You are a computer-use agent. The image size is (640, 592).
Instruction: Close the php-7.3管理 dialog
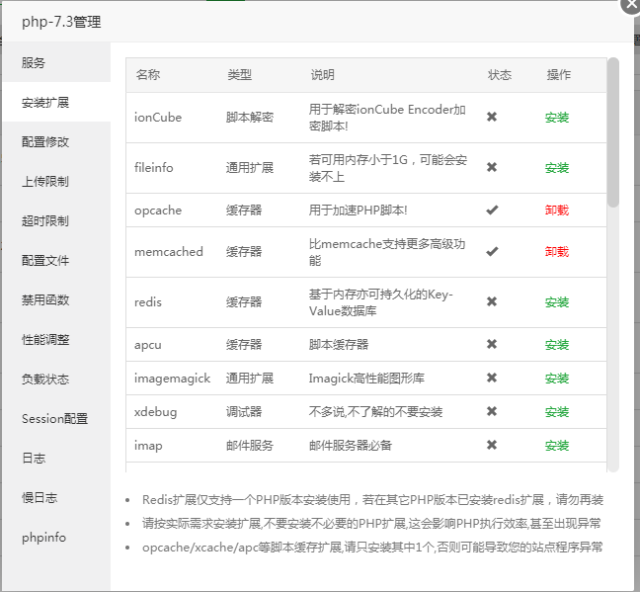click(x=631, y=5)
